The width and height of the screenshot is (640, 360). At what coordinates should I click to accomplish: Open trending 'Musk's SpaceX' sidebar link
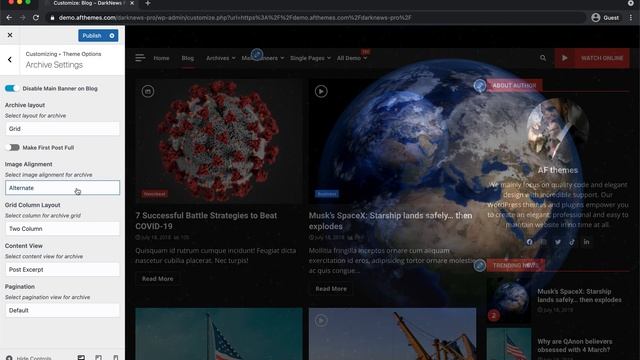tap(579, 296)
